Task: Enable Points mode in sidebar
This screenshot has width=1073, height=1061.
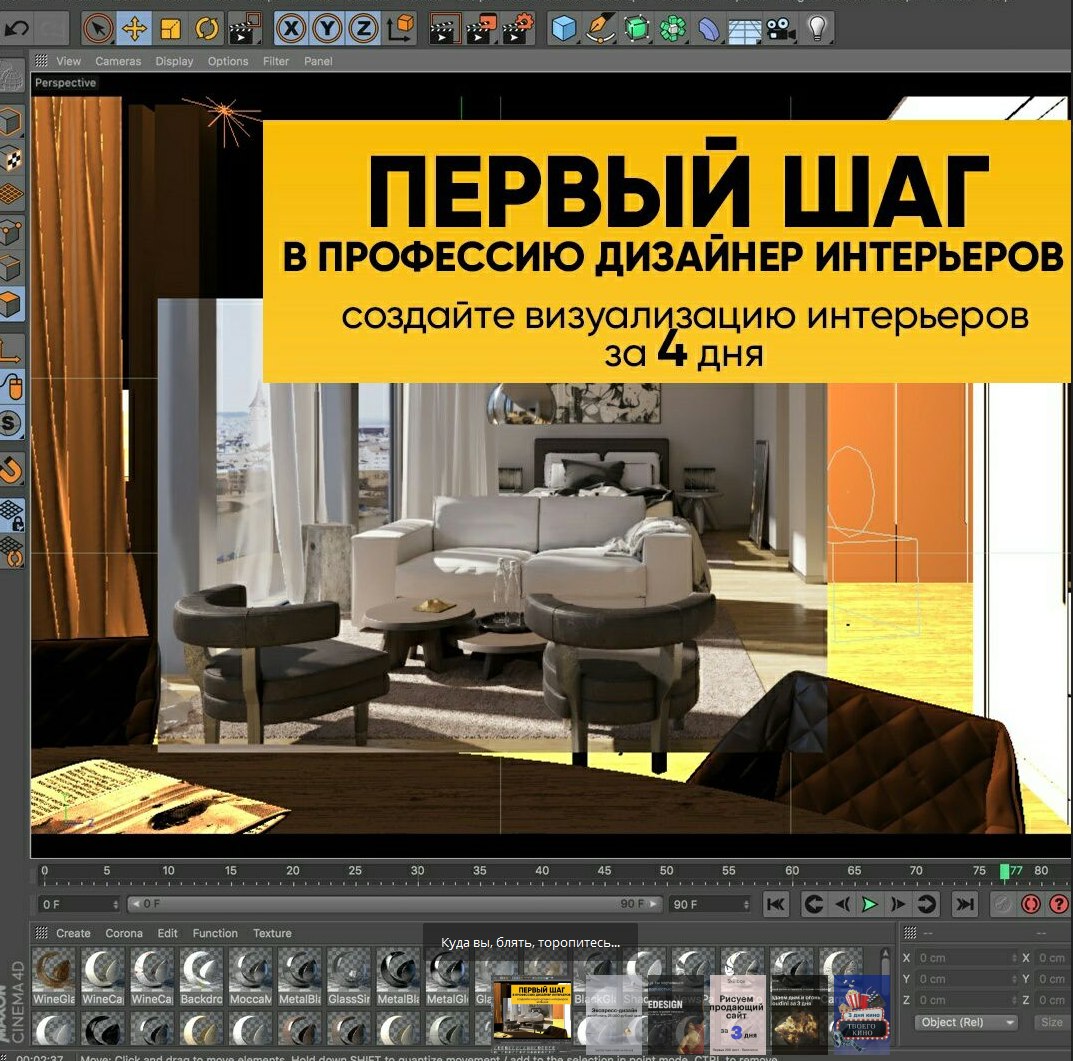Action: pyautogui.click(x=12, y=231)
